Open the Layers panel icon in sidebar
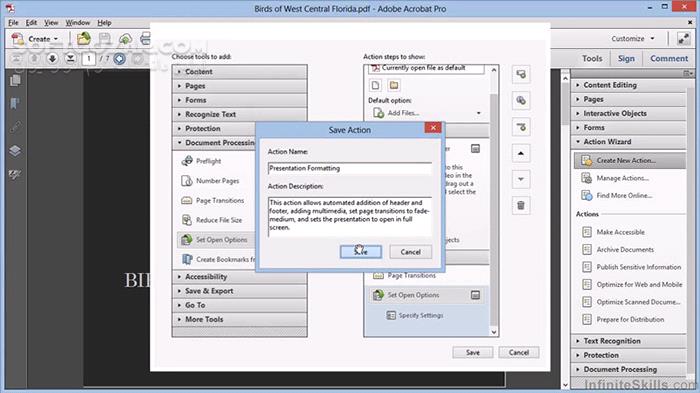The width and height of the screenshot is (700, 393). (15, 151)
